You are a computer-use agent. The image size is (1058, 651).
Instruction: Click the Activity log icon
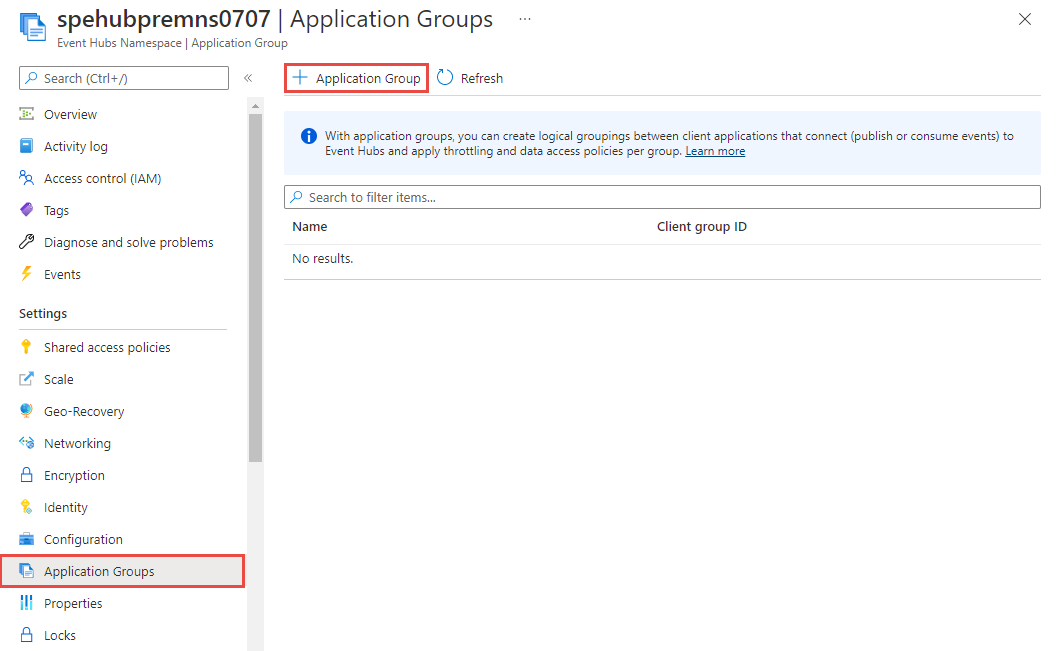(x=26, y=146)
